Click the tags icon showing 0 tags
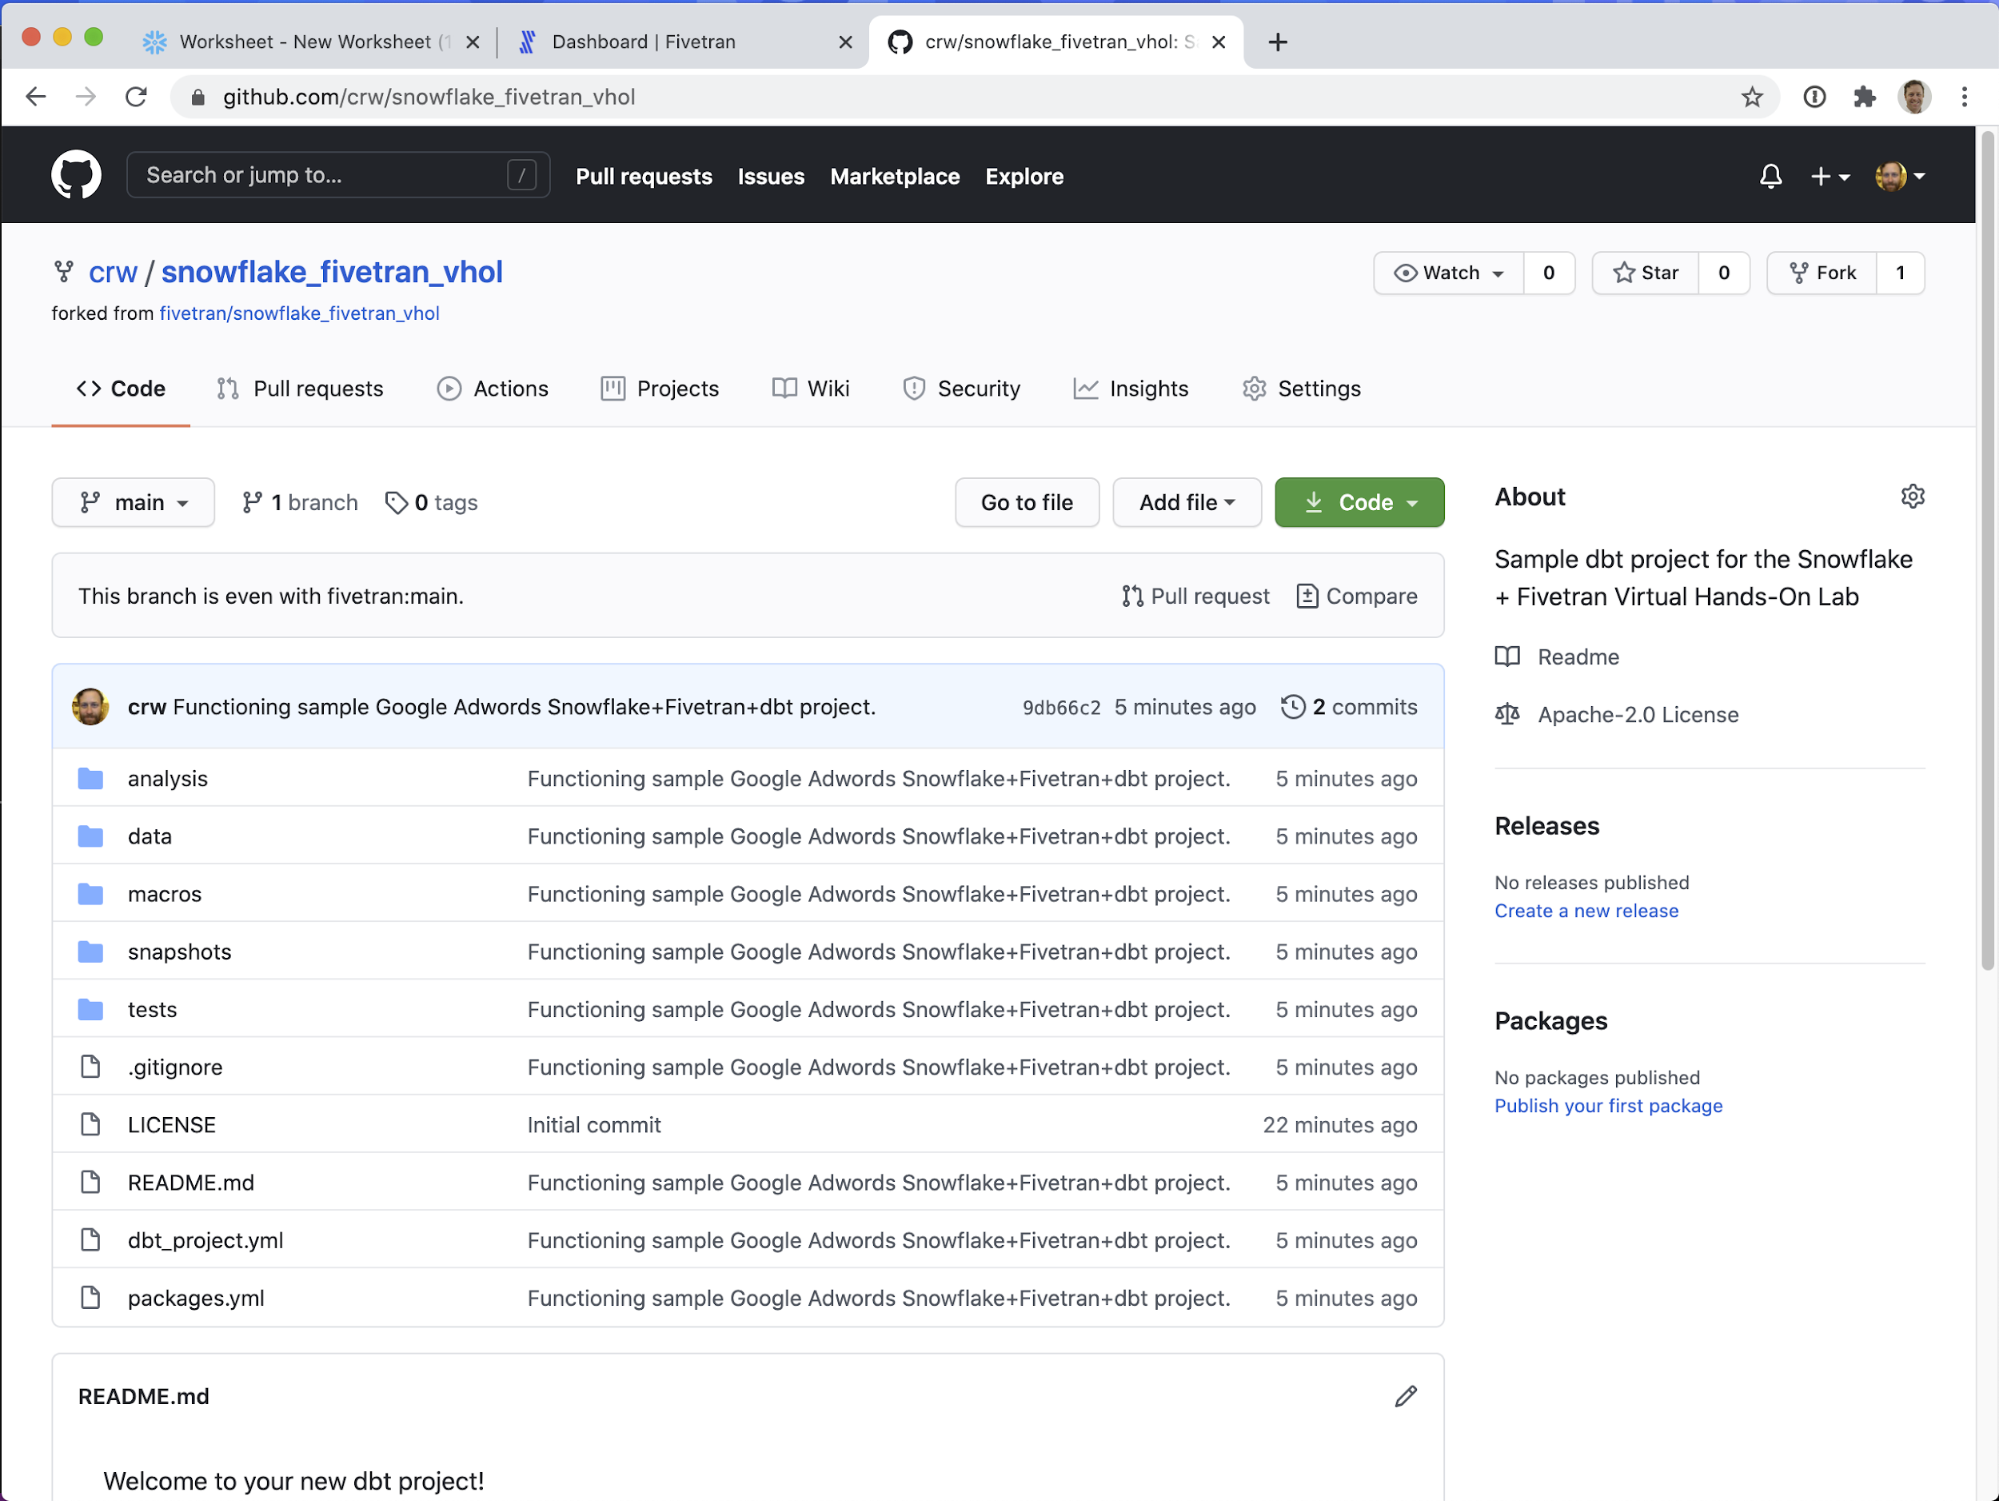The image size is (1999, 1501). (x=397, y=502)
